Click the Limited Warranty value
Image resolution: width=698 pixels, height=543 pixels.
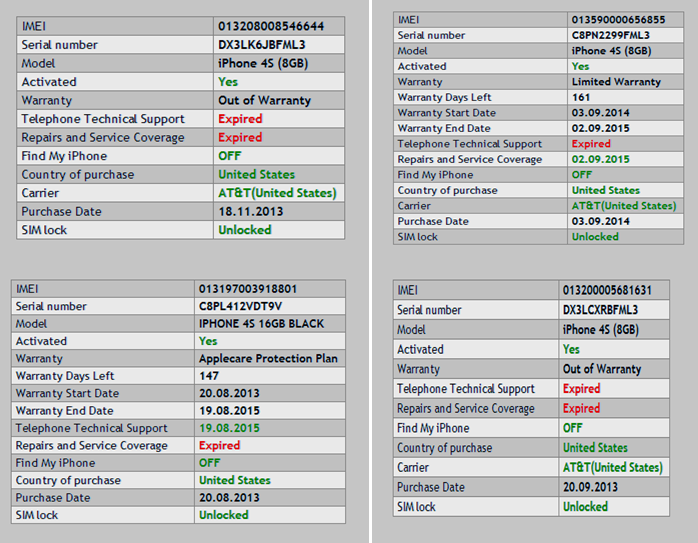(x=616, y=82)
